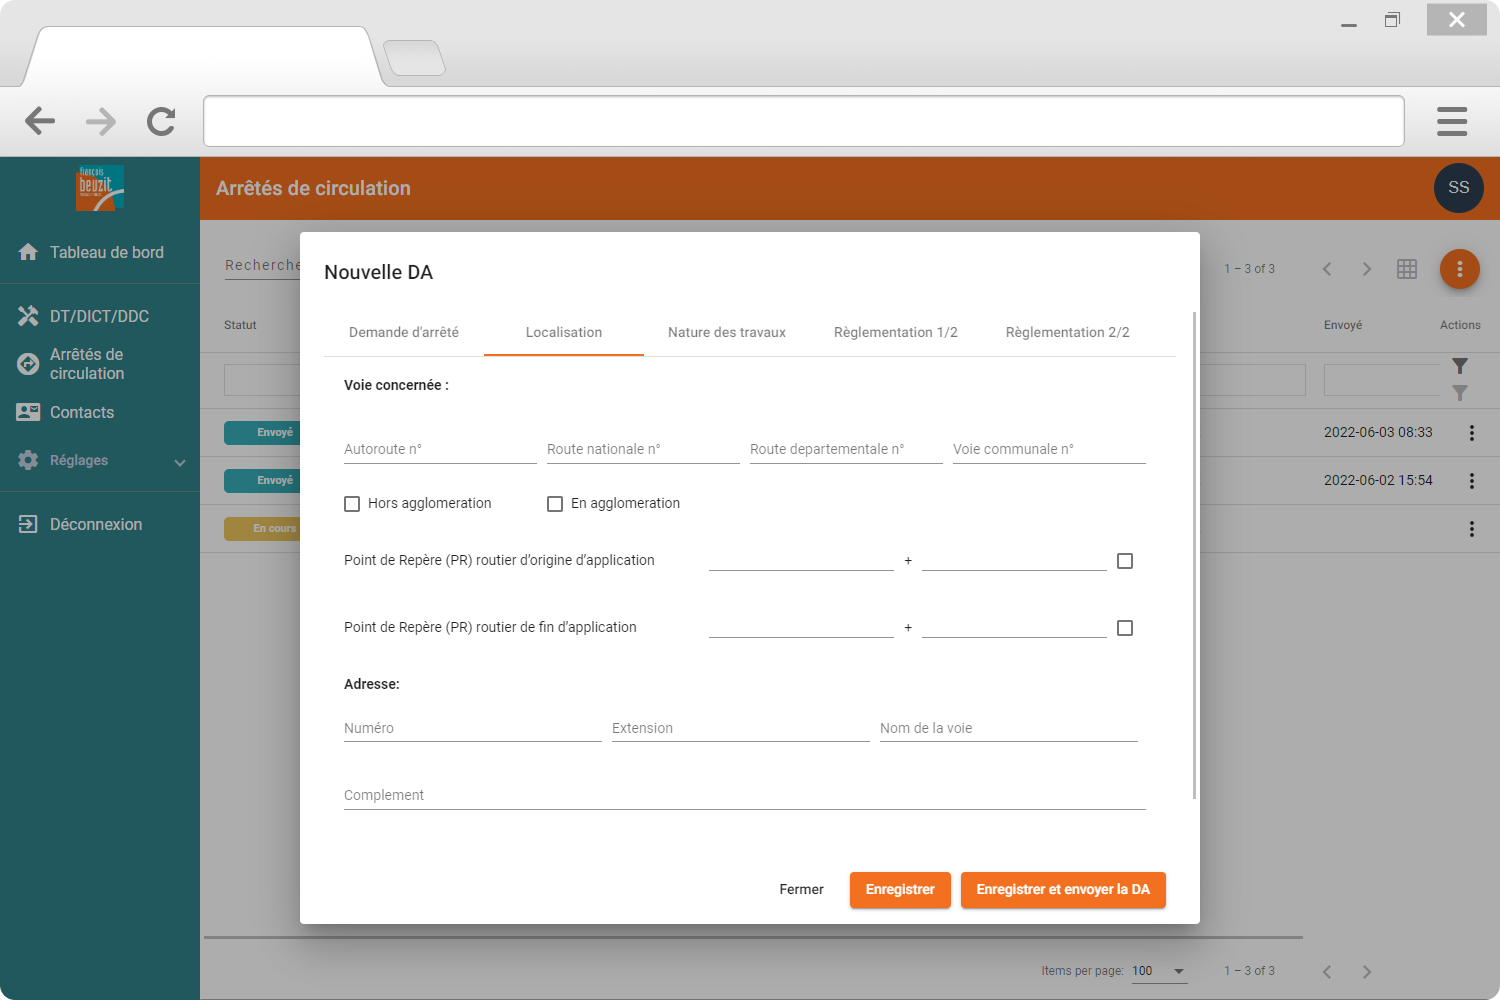Click the tools icon beside DT/DICT/DDC
Viewport: 1500px width, 1000px height.
point(28,316)
